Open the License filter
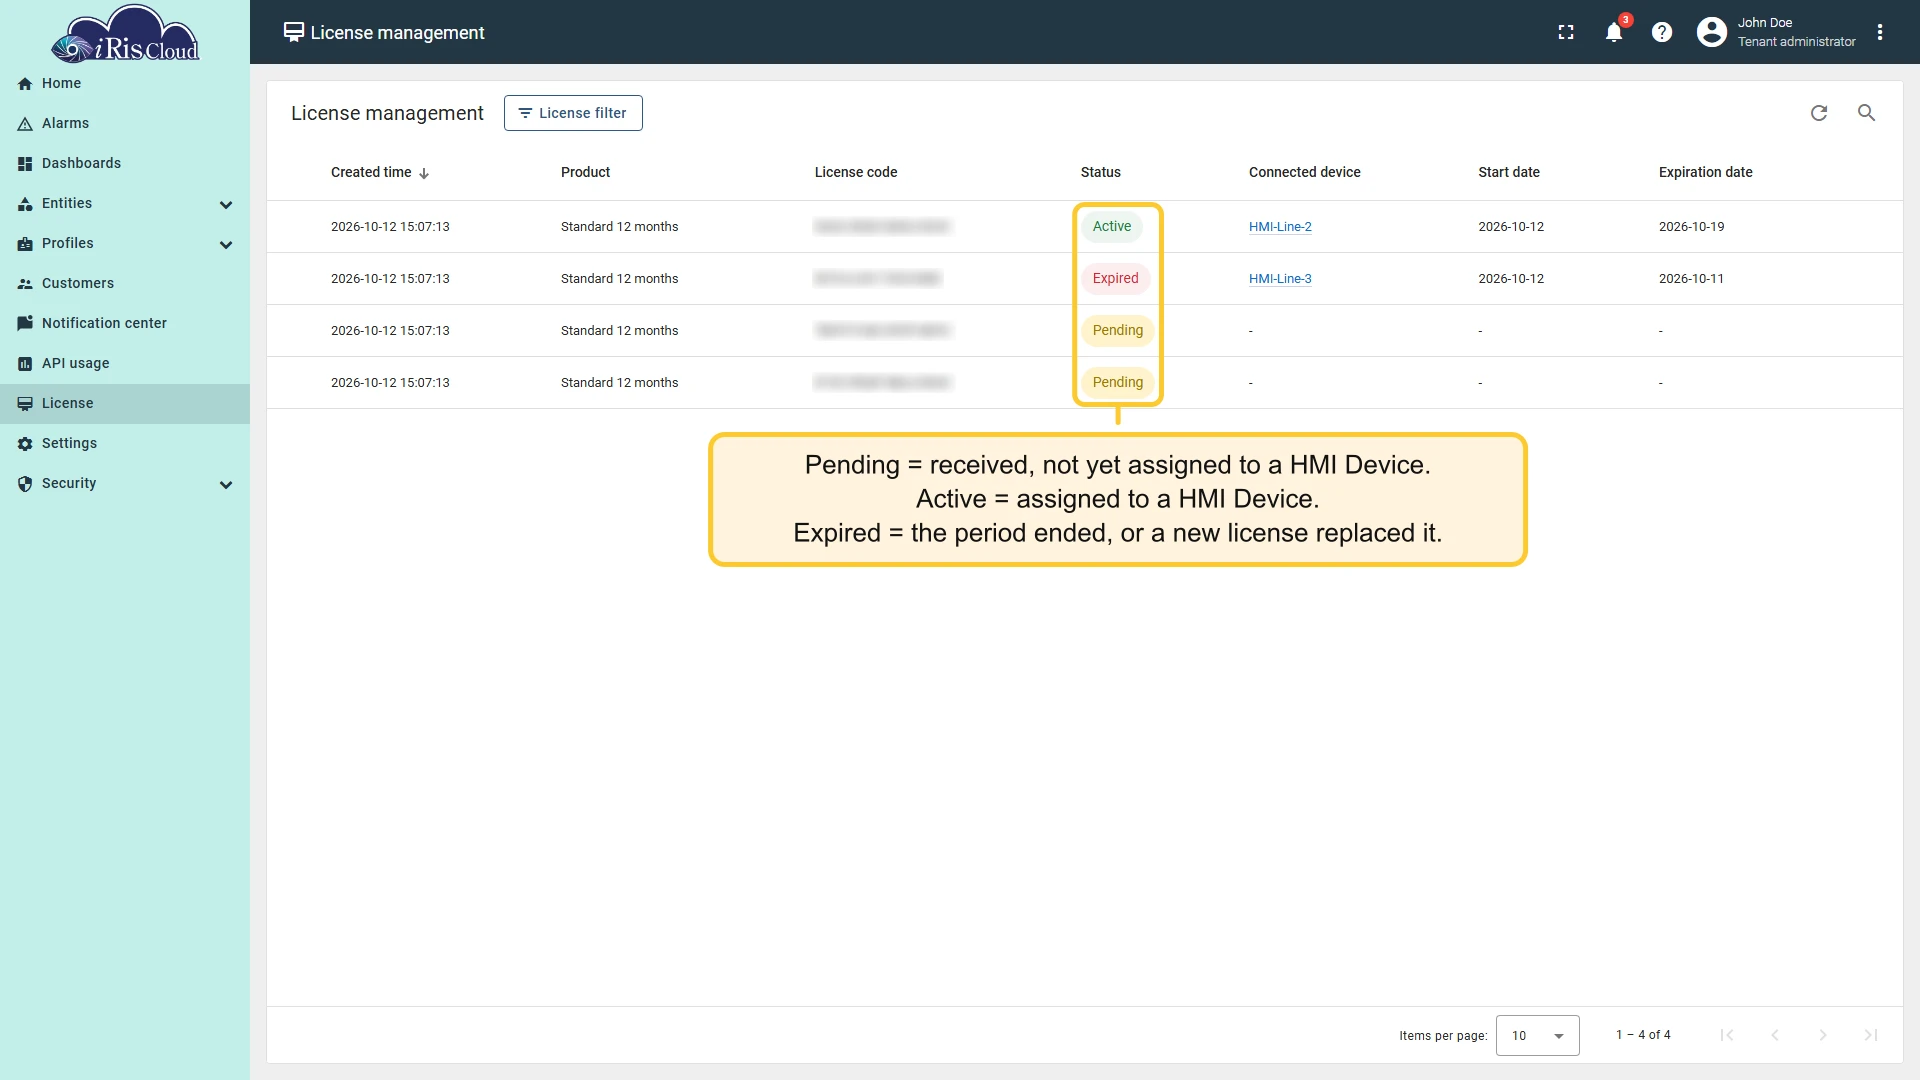Screen dimensions: 1920x1080 pyautogui.click(x=573, y=113)
